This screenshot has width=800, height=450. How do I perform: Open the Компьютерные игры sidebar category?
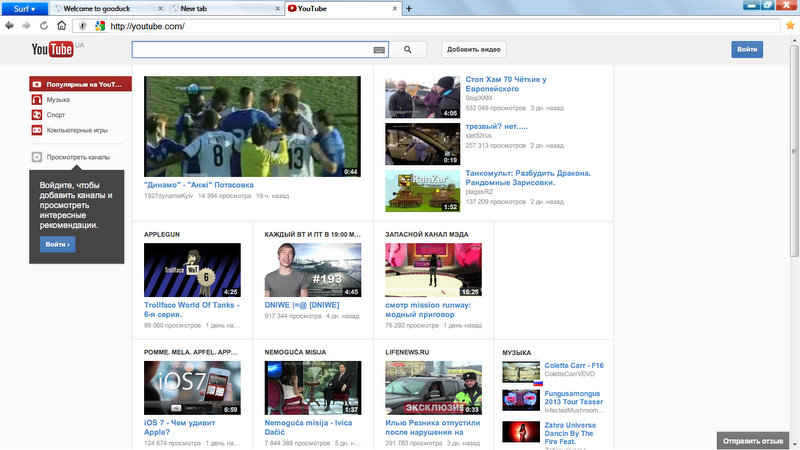click(x=77, y=131)
